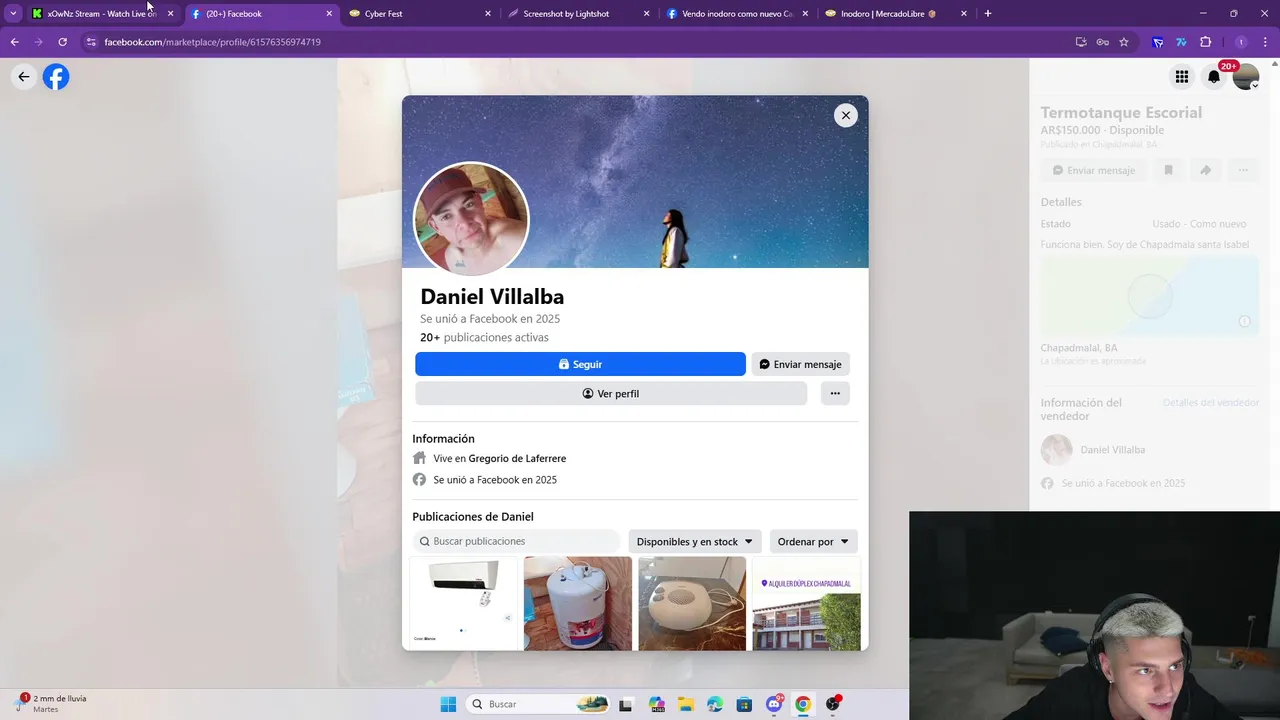Open site information icon in address bar
The height and width of the screenshot is (720, 1280).
91,42
